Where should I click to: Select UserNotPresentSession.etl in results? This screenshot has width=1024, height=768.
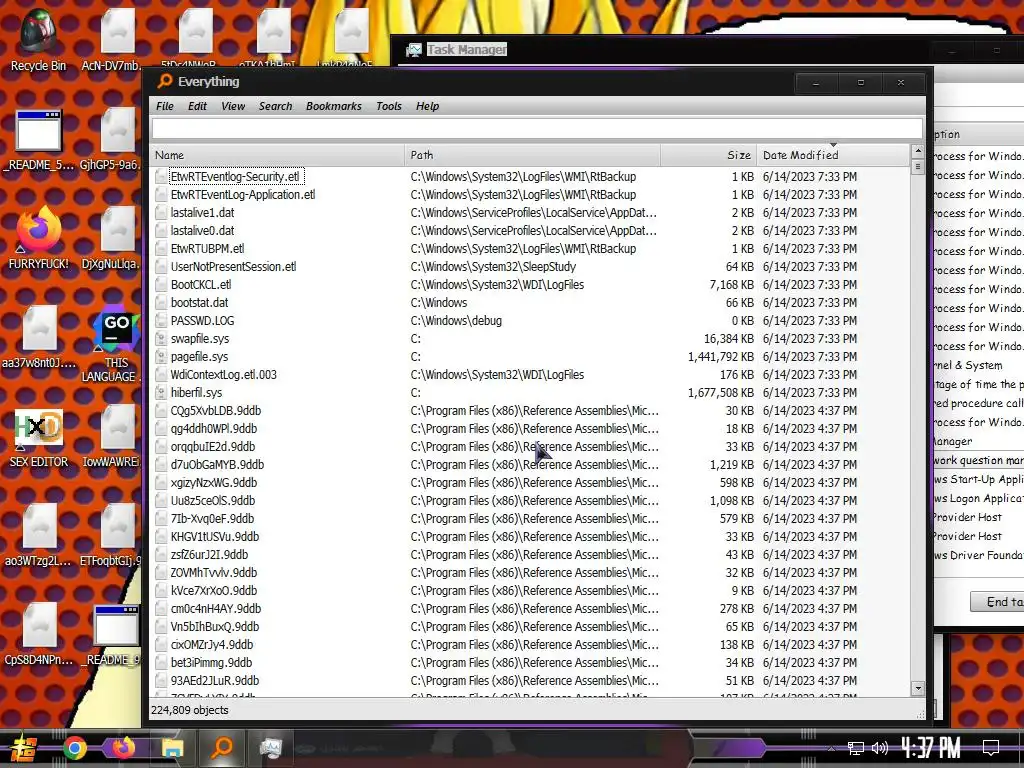(x=530, y=266)
